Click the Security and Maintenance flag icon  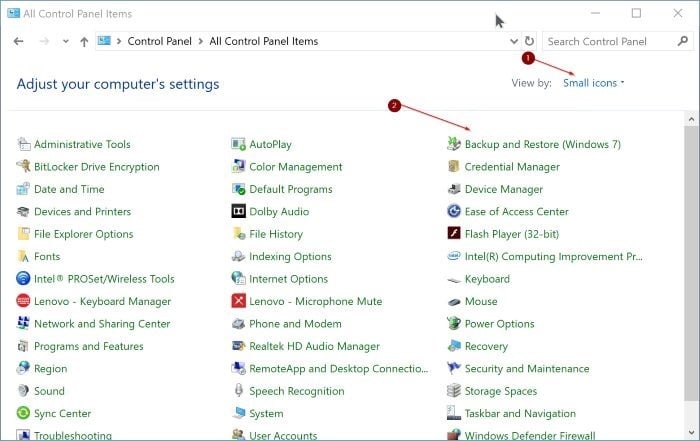[454, 369]
